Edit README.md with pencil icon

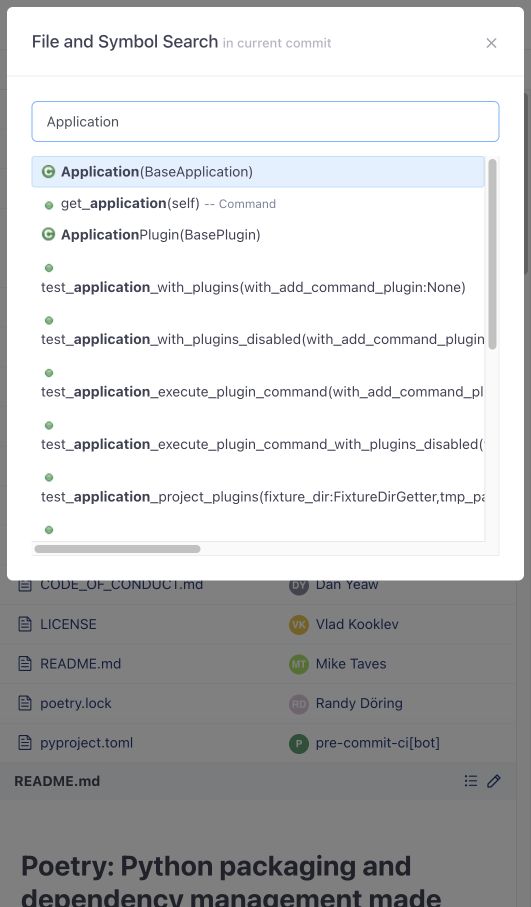[x=494, y=781]
